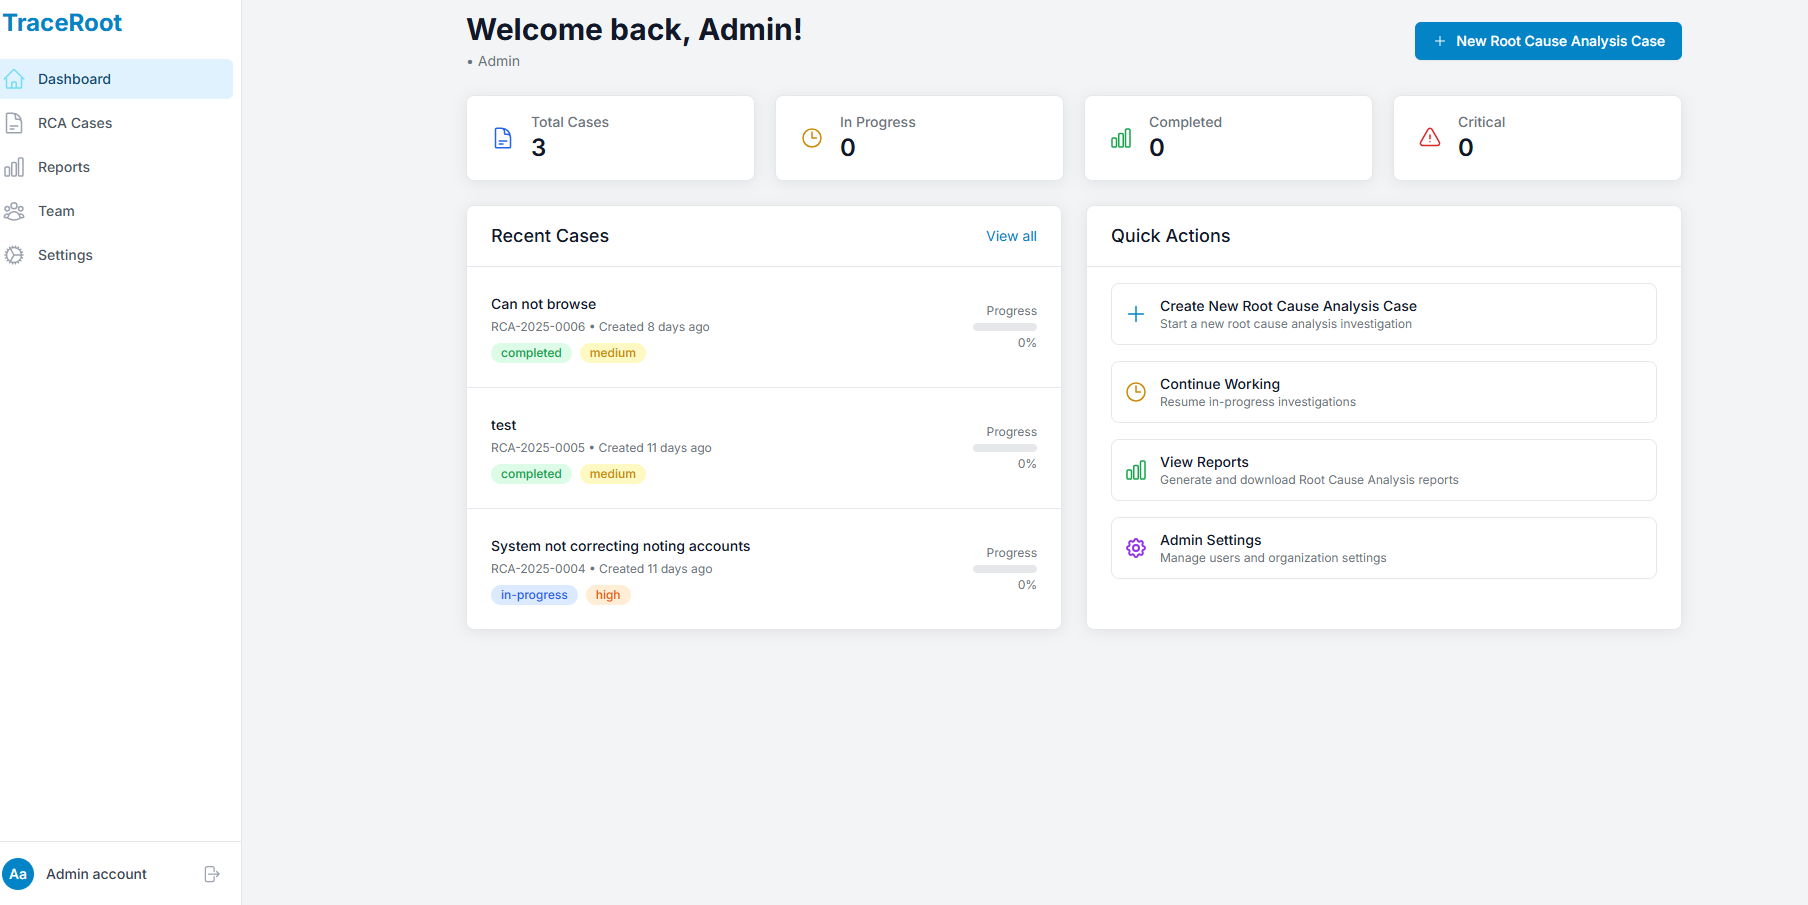Select the View Reports quick action
Viewport: 1808px width, 905px height.
[1383, 470]
